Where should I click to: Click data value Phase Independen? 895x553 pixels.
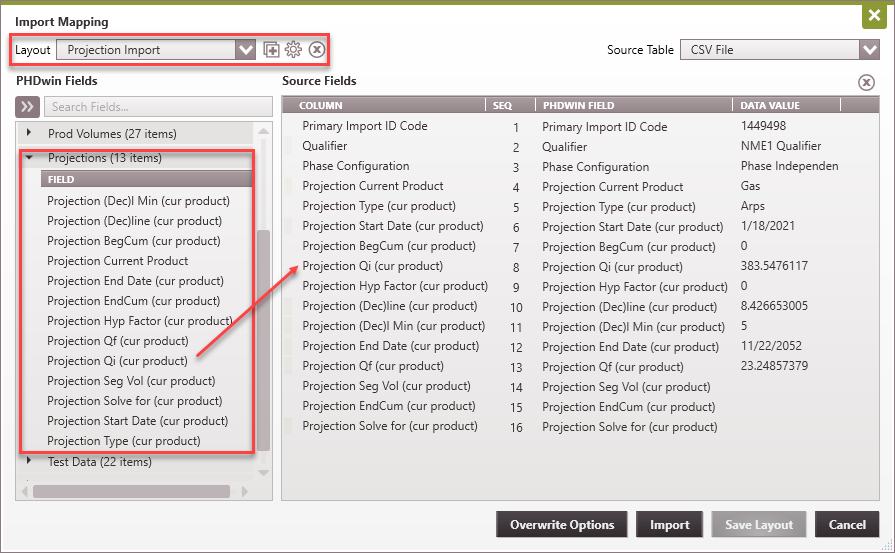click(x=789, y=166)
